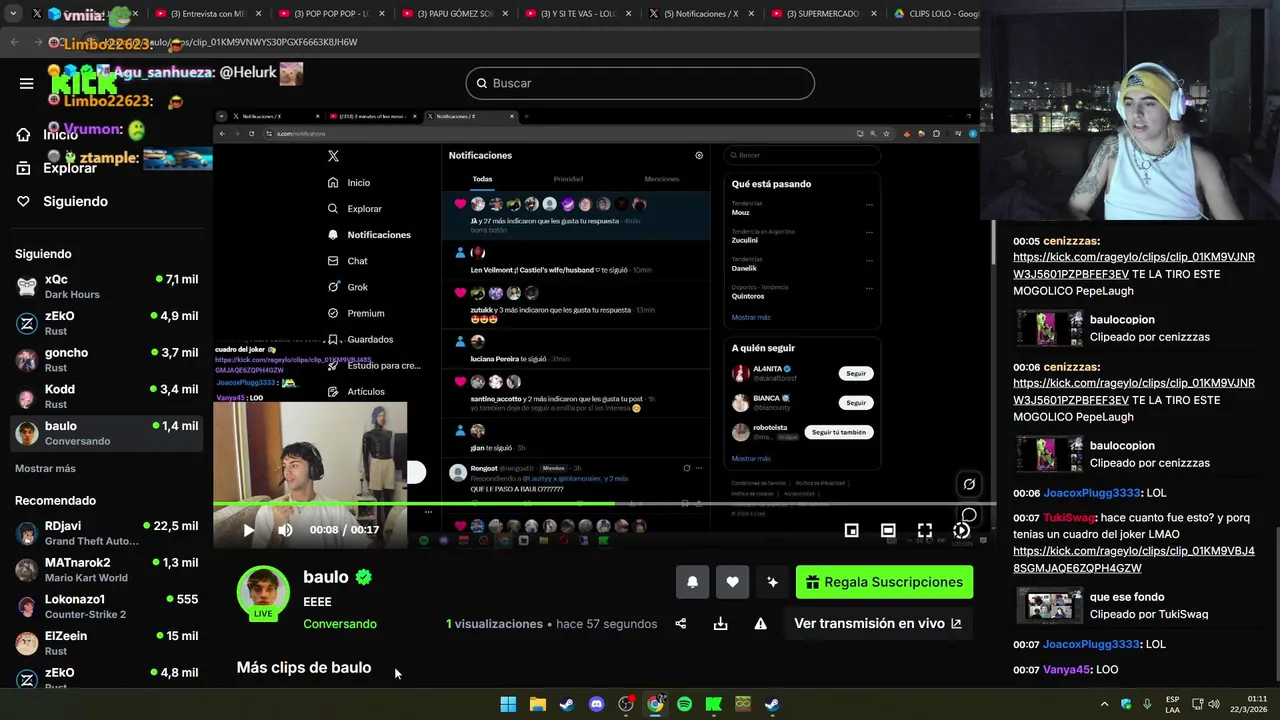The image size is (1280, 720).
Task: Go back with the browser back arrow
Action: click(14, 42)
